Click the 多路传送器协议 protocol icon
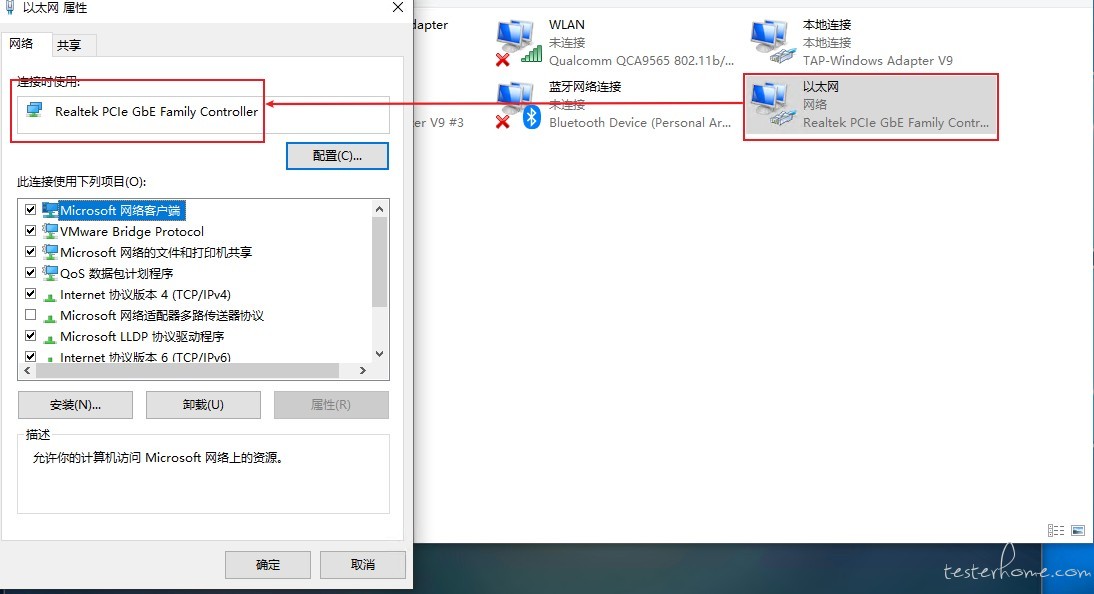Image resolution: width=1094 pixels, height=594 pixels. (x=50, y=317)
